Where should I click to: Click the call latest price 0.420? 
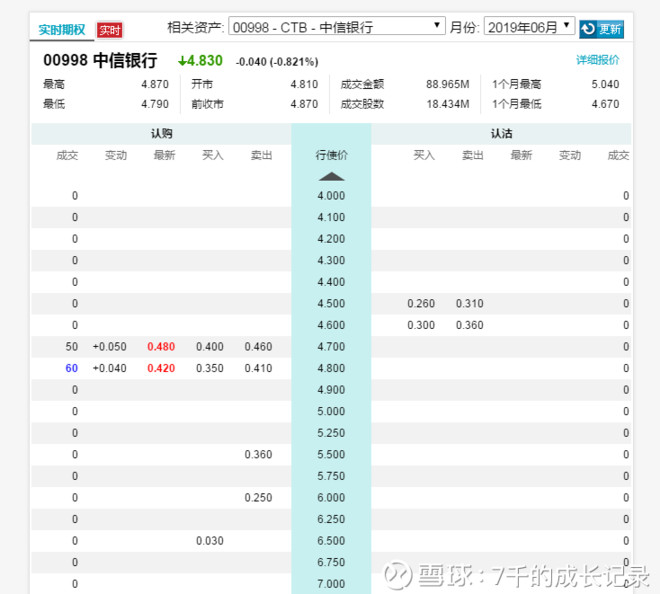tap(161, 368)
